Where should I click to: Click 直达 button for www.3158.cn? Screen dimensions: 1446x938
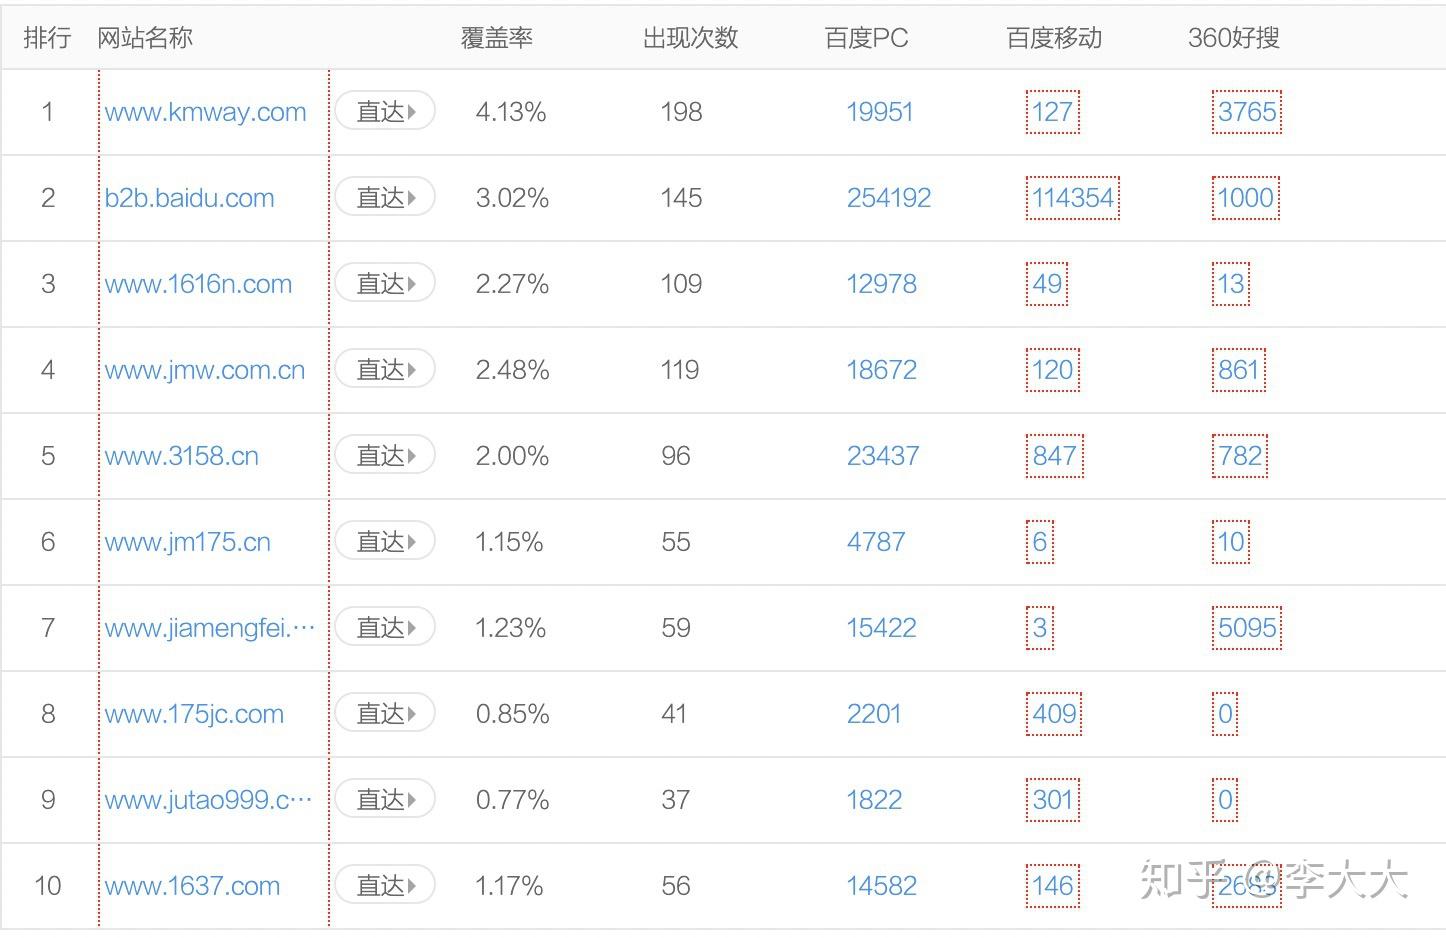(x=385, y=455)
